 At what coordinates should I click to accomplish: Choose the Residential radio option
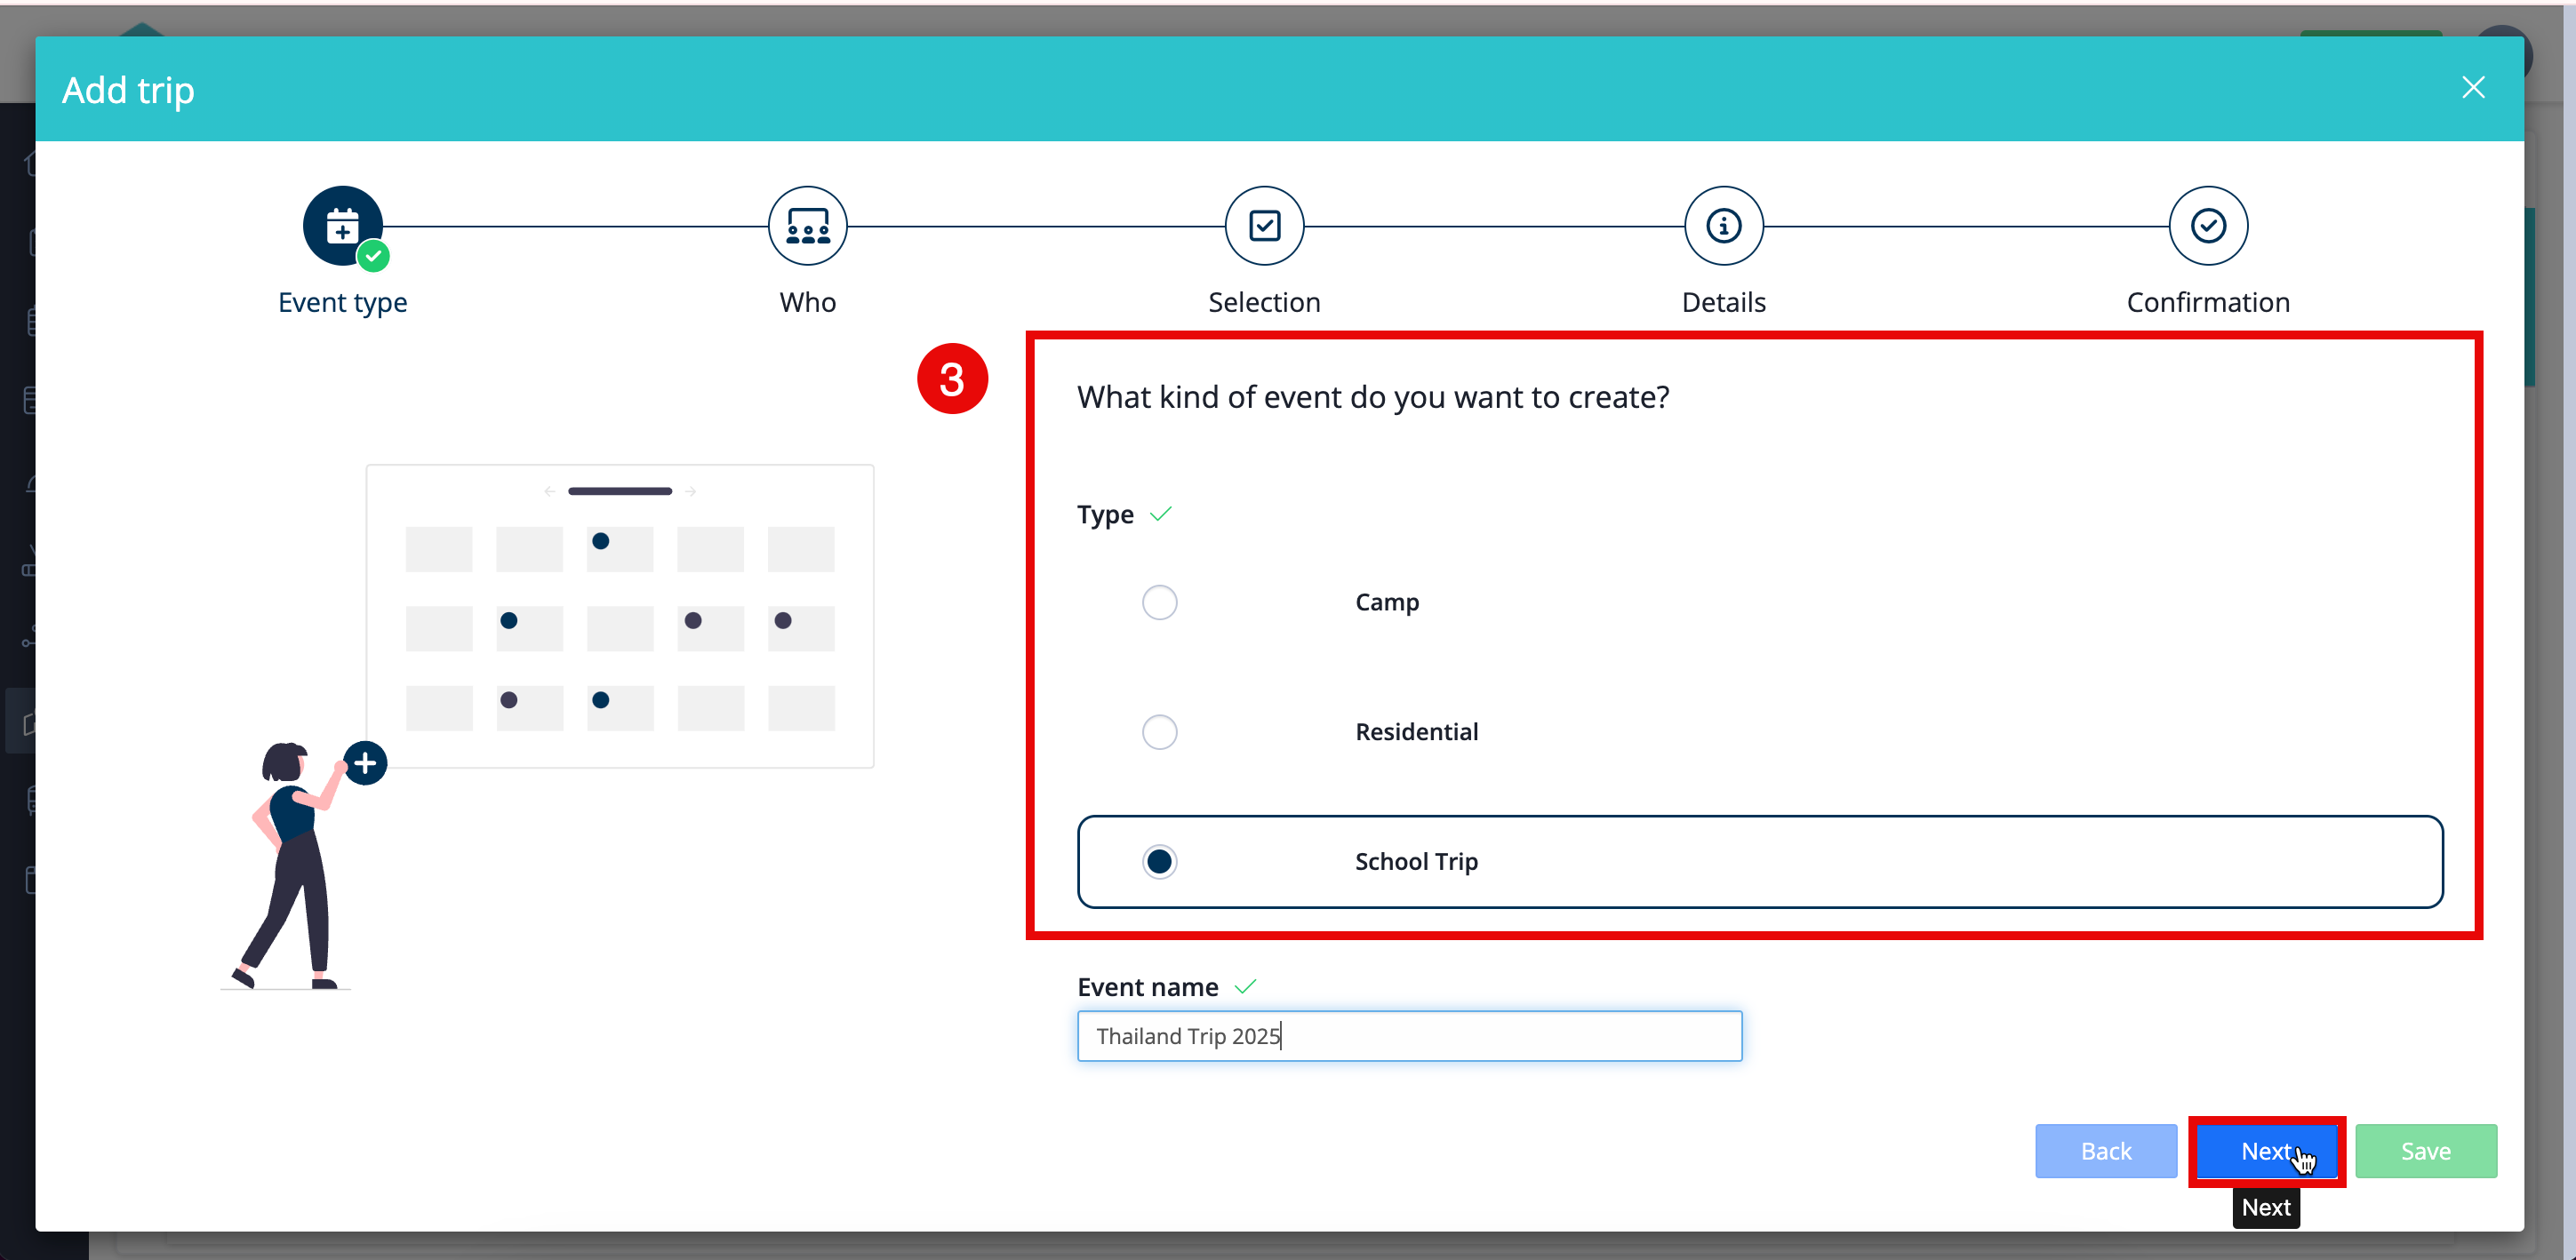tap(1159, 732)
